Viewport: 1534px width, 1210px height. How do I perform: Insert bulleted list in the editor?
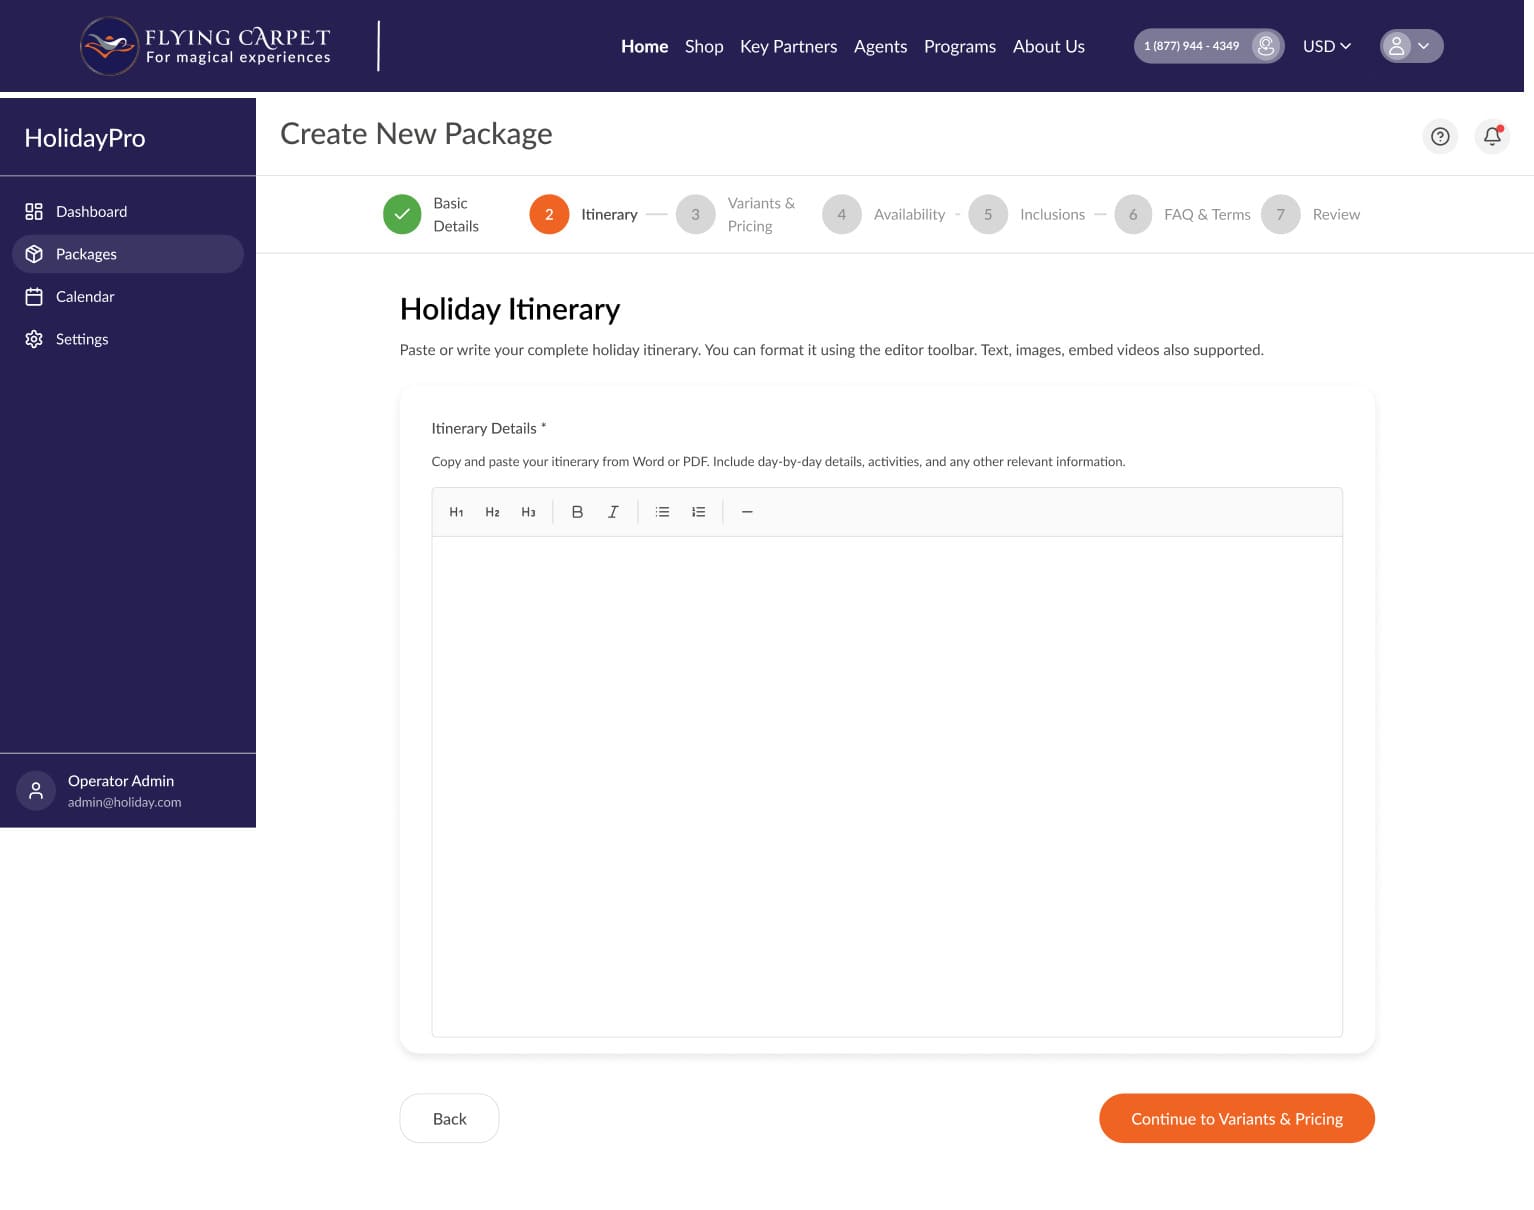[662, 512]
